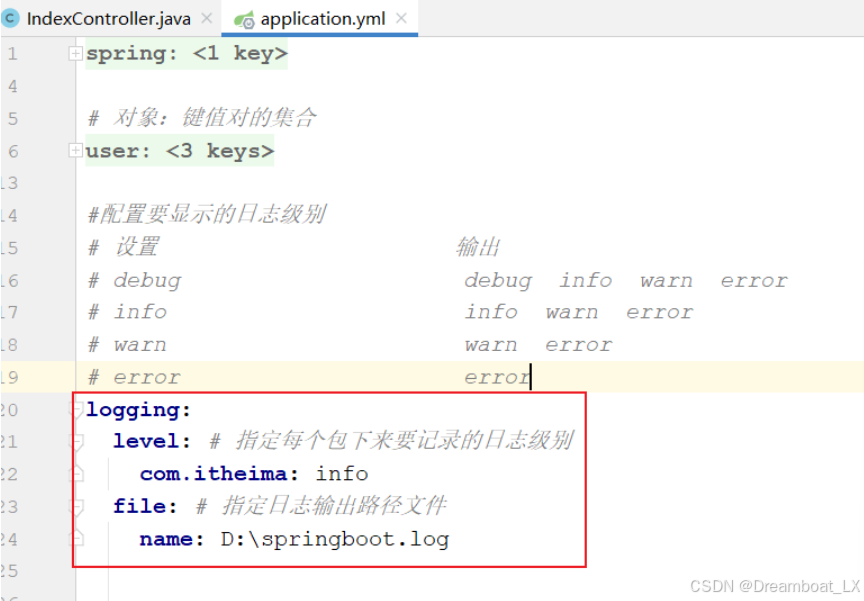The image size is (864, 601).
Task: Click 'error' output on the warn row
Action: tap(579, 345)
